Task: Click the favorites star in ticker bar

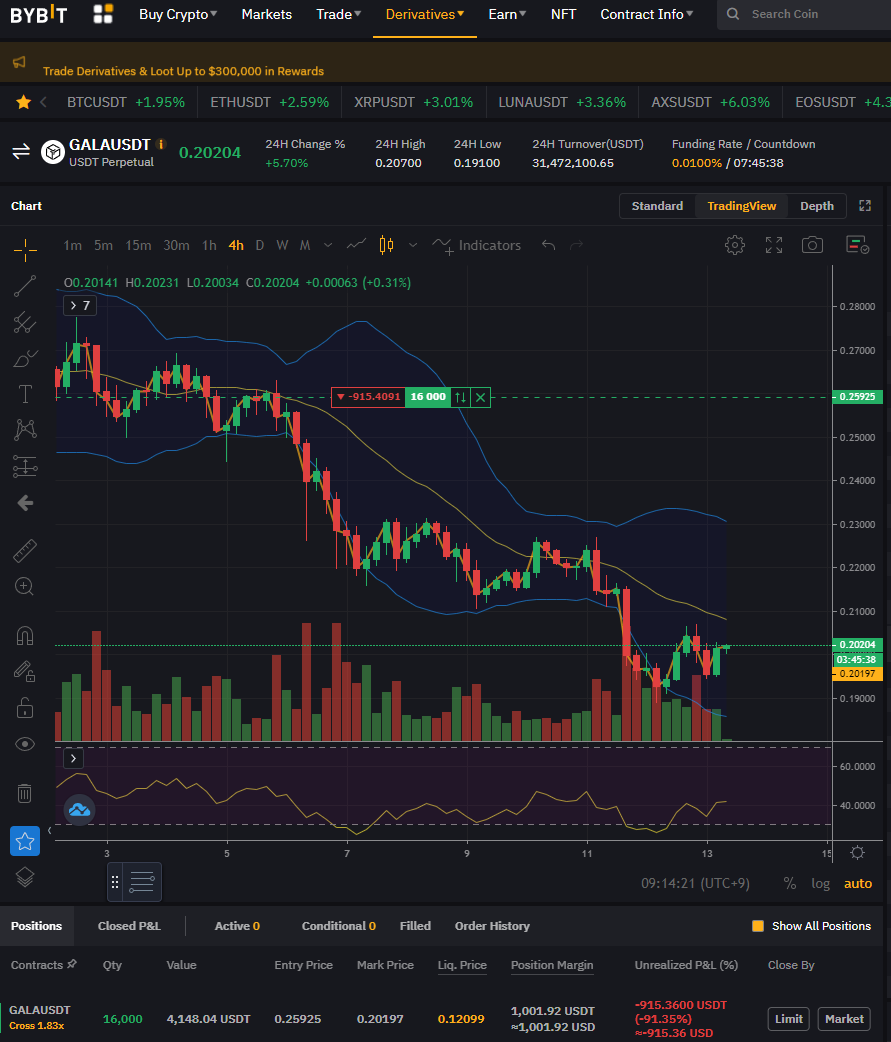Action: [x=23, y=102]
